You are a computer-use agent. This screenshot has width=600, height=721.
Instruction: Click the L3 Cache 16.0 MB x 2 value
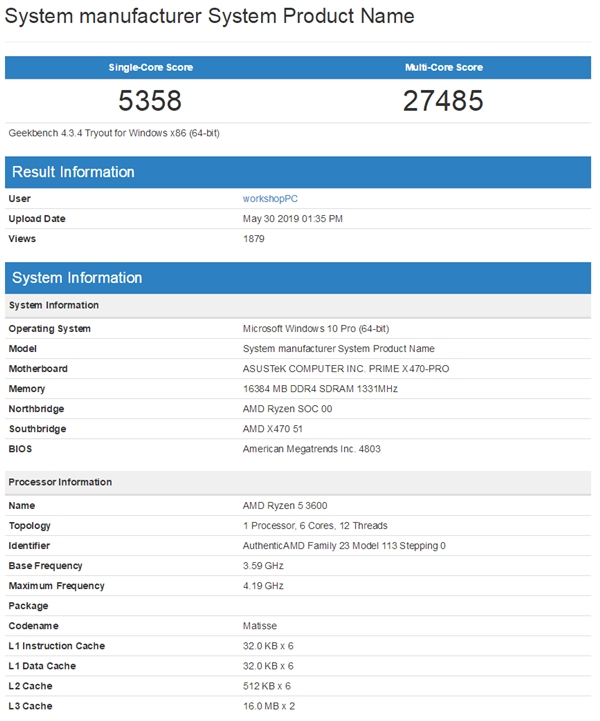click(x=269, y=706)
